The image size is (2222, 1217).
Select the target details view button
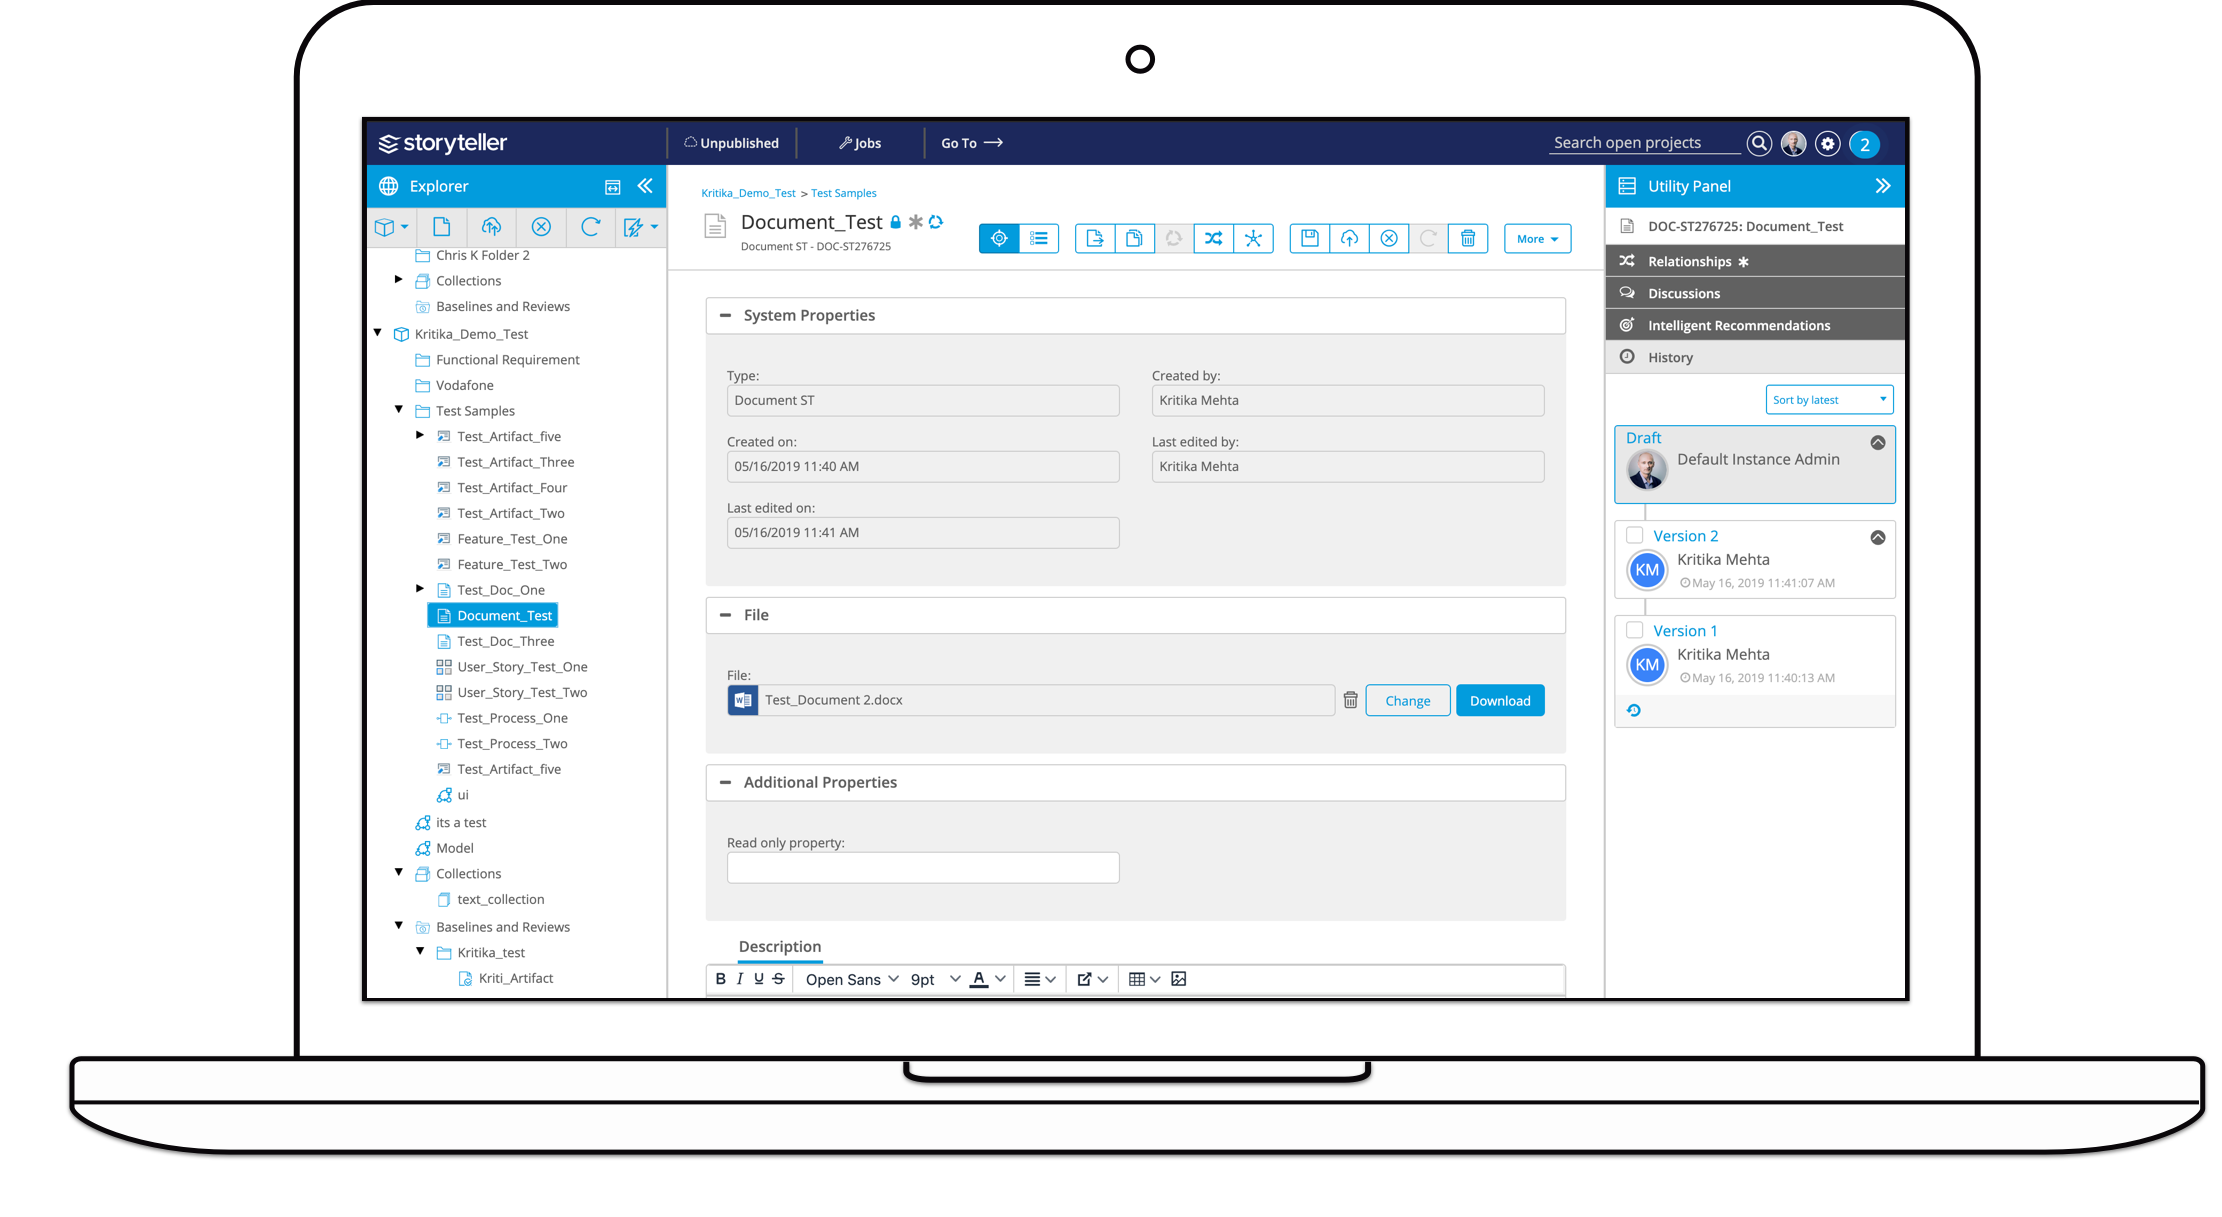click(x=999, y=238)
